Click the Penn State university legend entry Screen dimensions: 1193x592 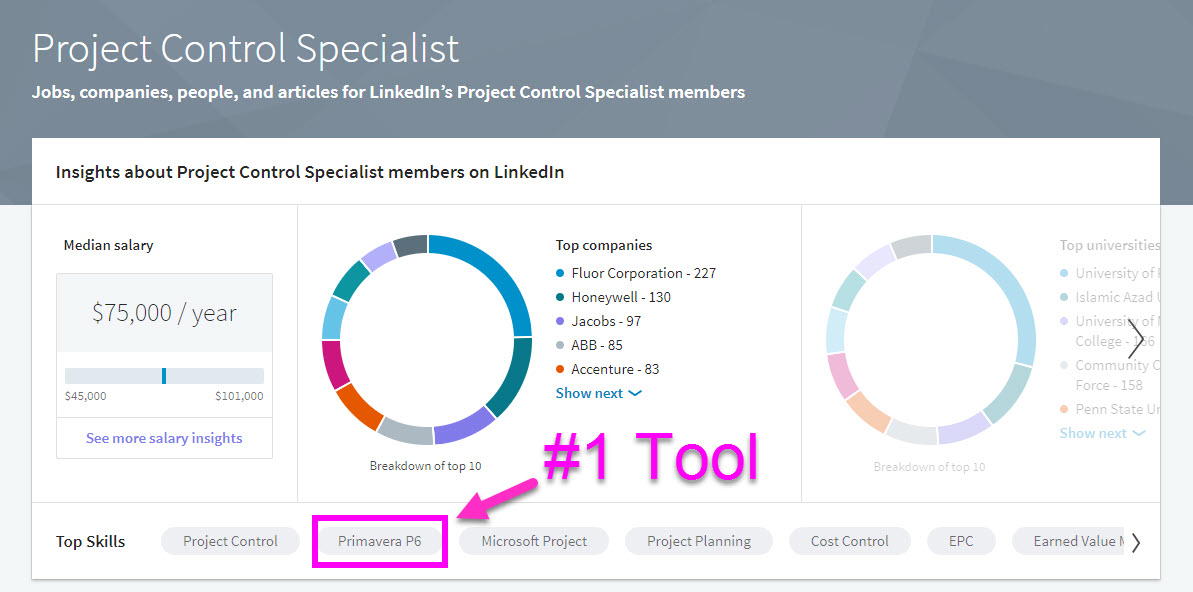pos(1111,409)
